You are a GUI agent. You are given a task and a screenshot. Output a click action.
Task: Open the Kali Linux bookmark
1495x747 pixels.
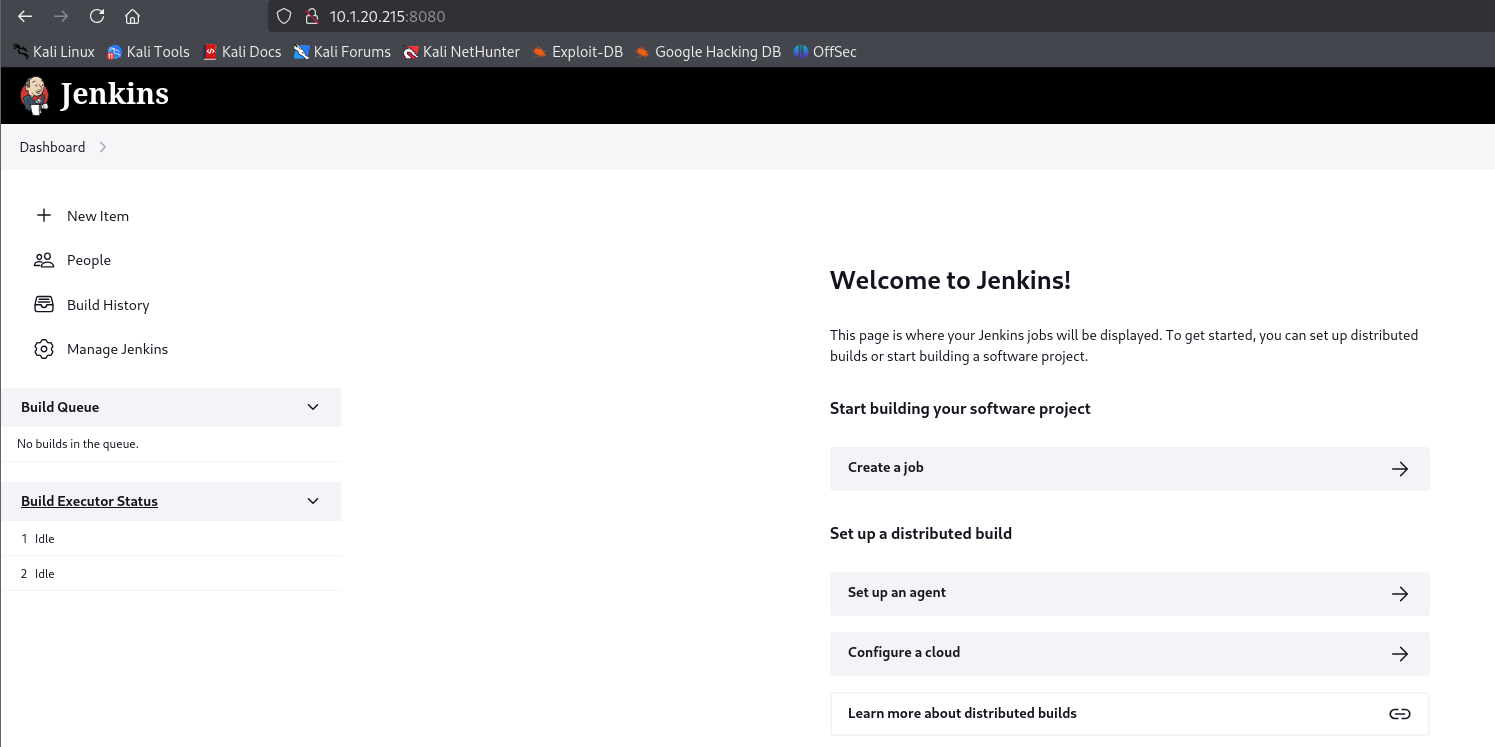pyautogui.click(x=54, y=52)
